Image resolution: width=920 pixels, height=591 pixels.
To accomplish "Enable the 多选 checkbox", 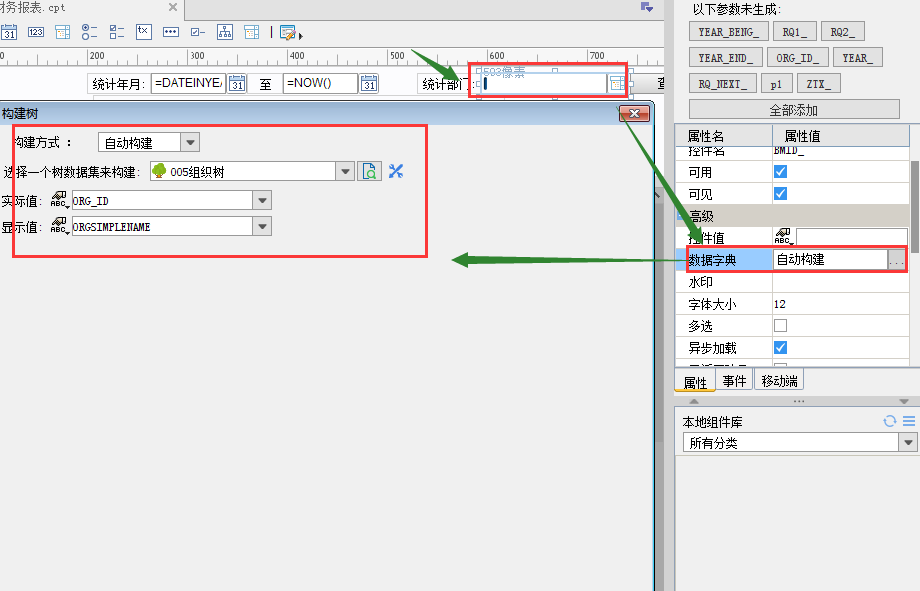I will click(780, 326).
